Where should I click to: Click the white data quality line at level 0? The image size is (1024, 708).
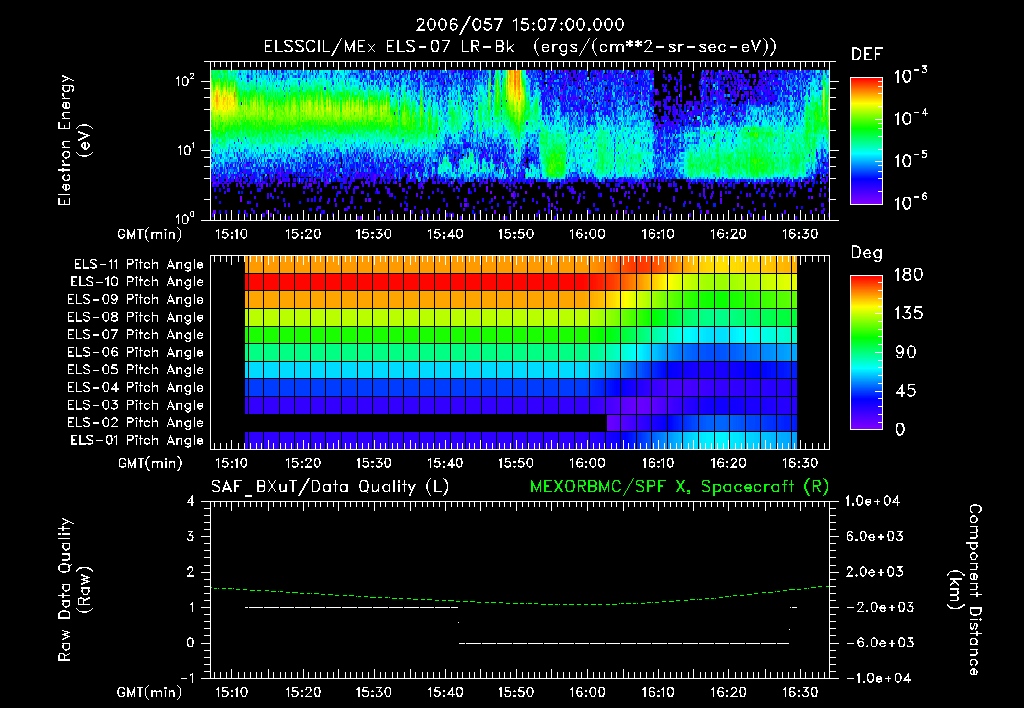(624, 643)
